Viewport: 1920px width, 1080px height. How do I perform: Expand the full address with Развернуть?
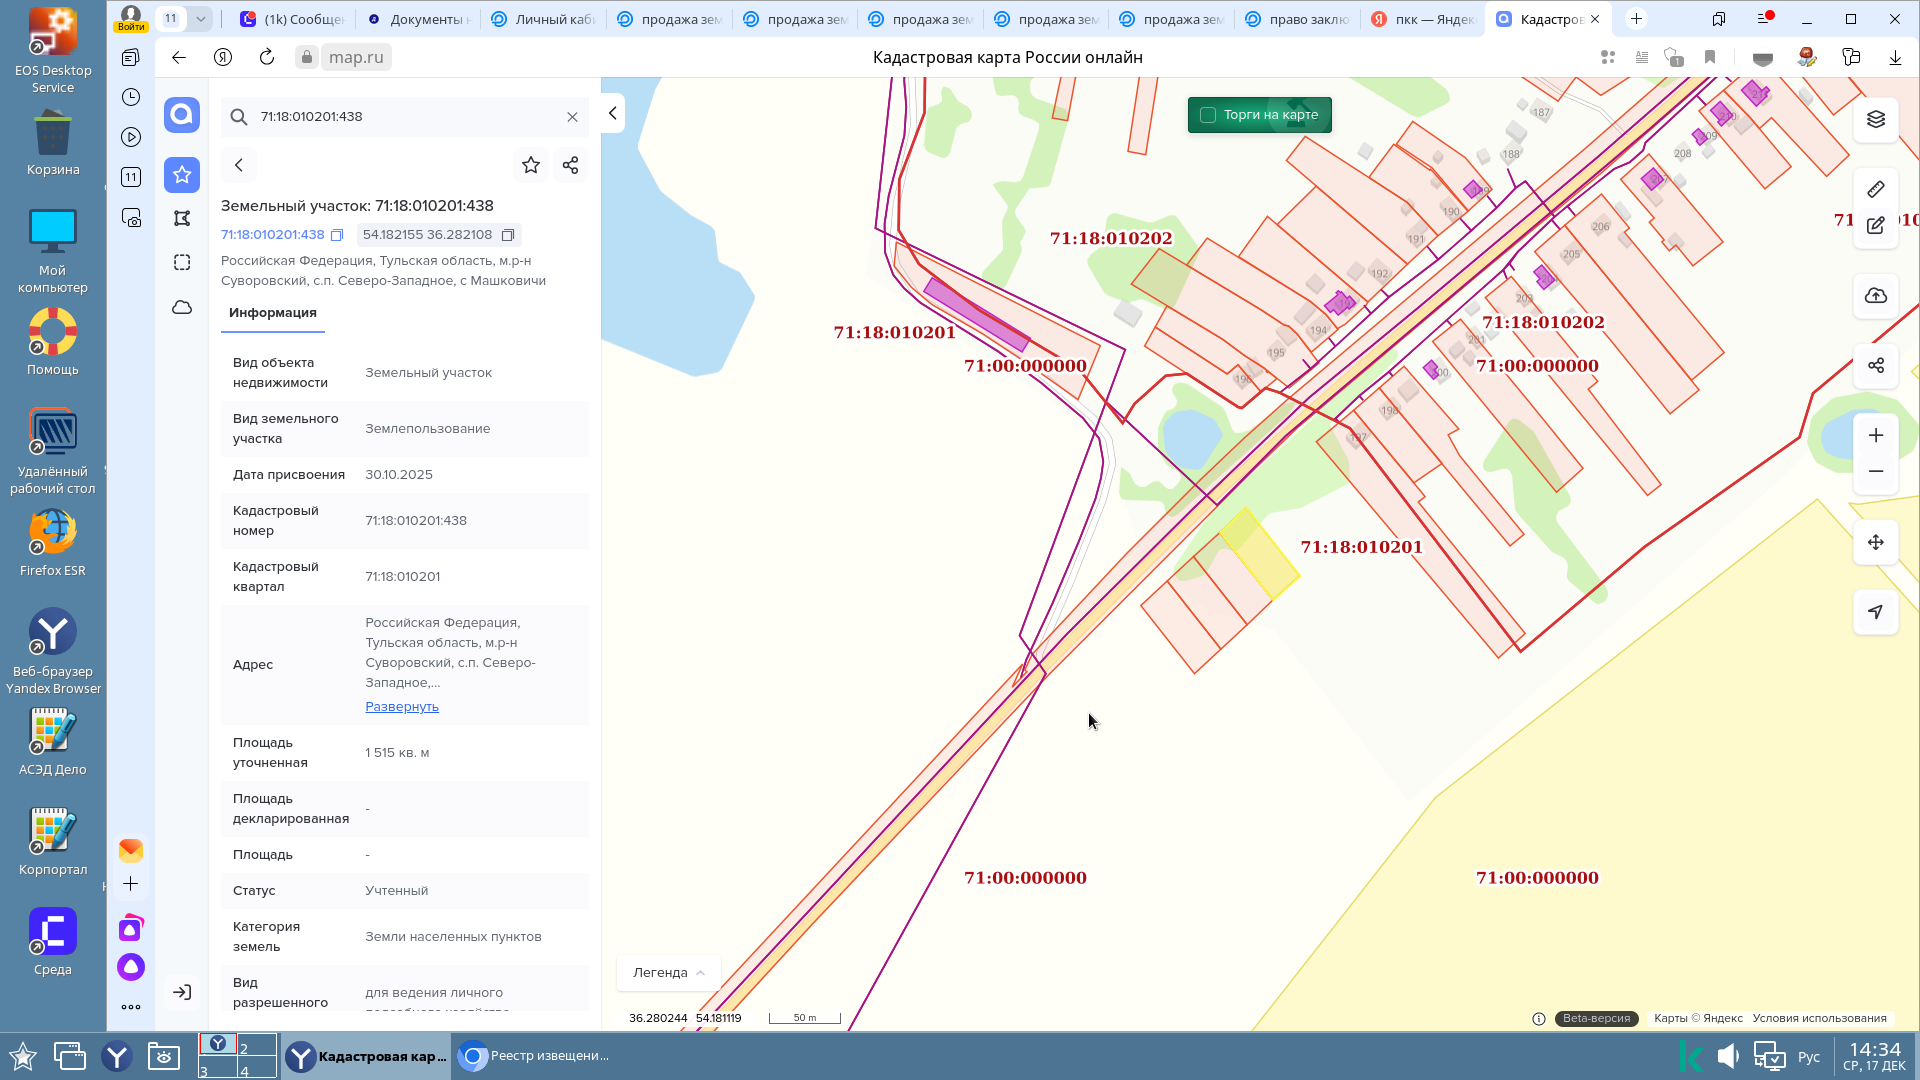[x=402, y=707]
